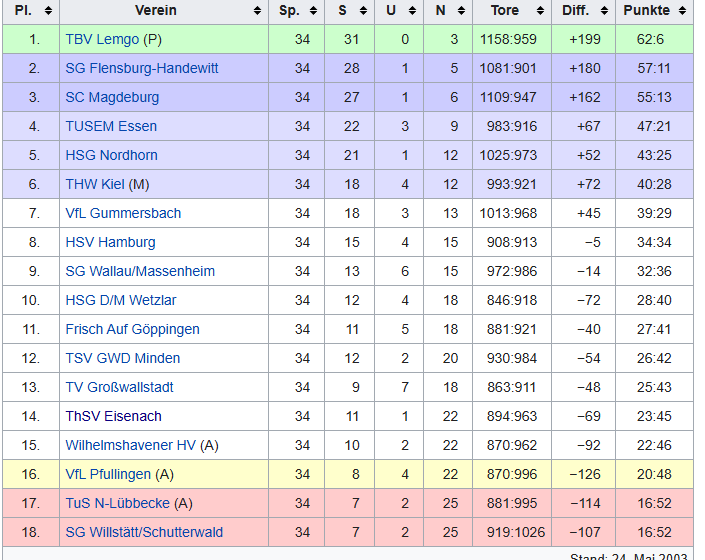Sort by Punkte column arrows
Viewport: 705px width, 560px height.
[x=680, y=11]
